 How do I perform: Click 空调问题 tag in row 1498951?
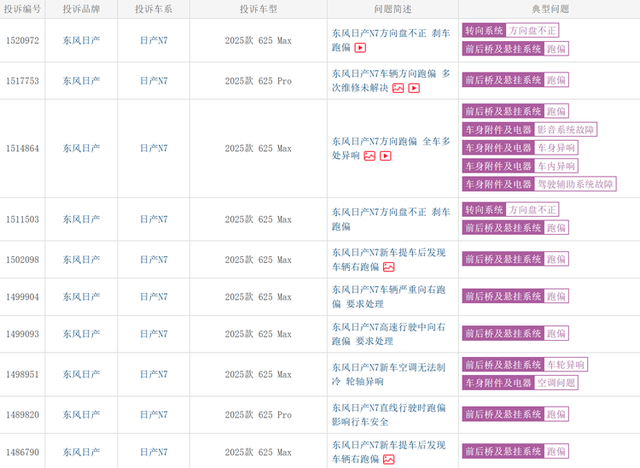(x=557, y=382)
